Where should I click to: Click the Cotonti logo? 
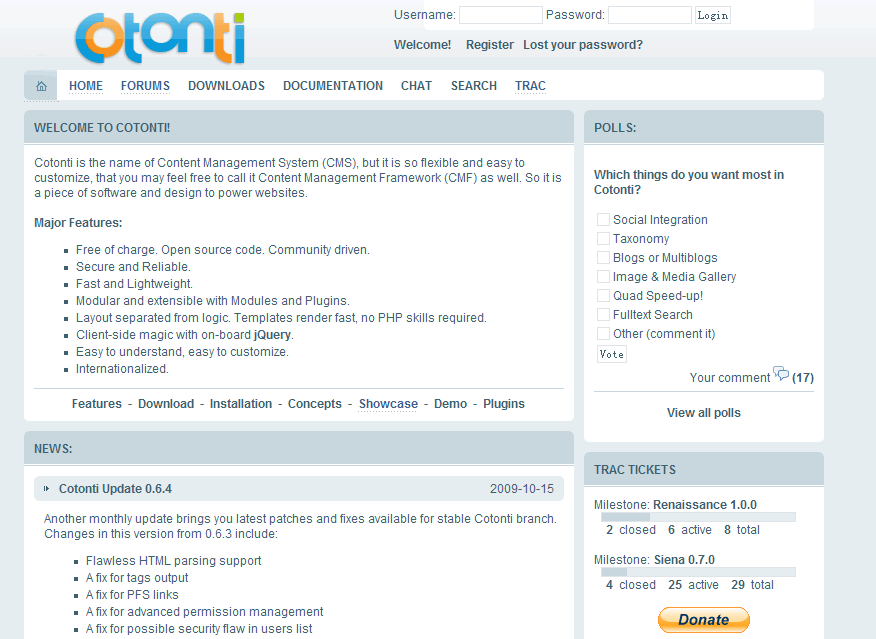pyautogui.click(x=159, y=38)
